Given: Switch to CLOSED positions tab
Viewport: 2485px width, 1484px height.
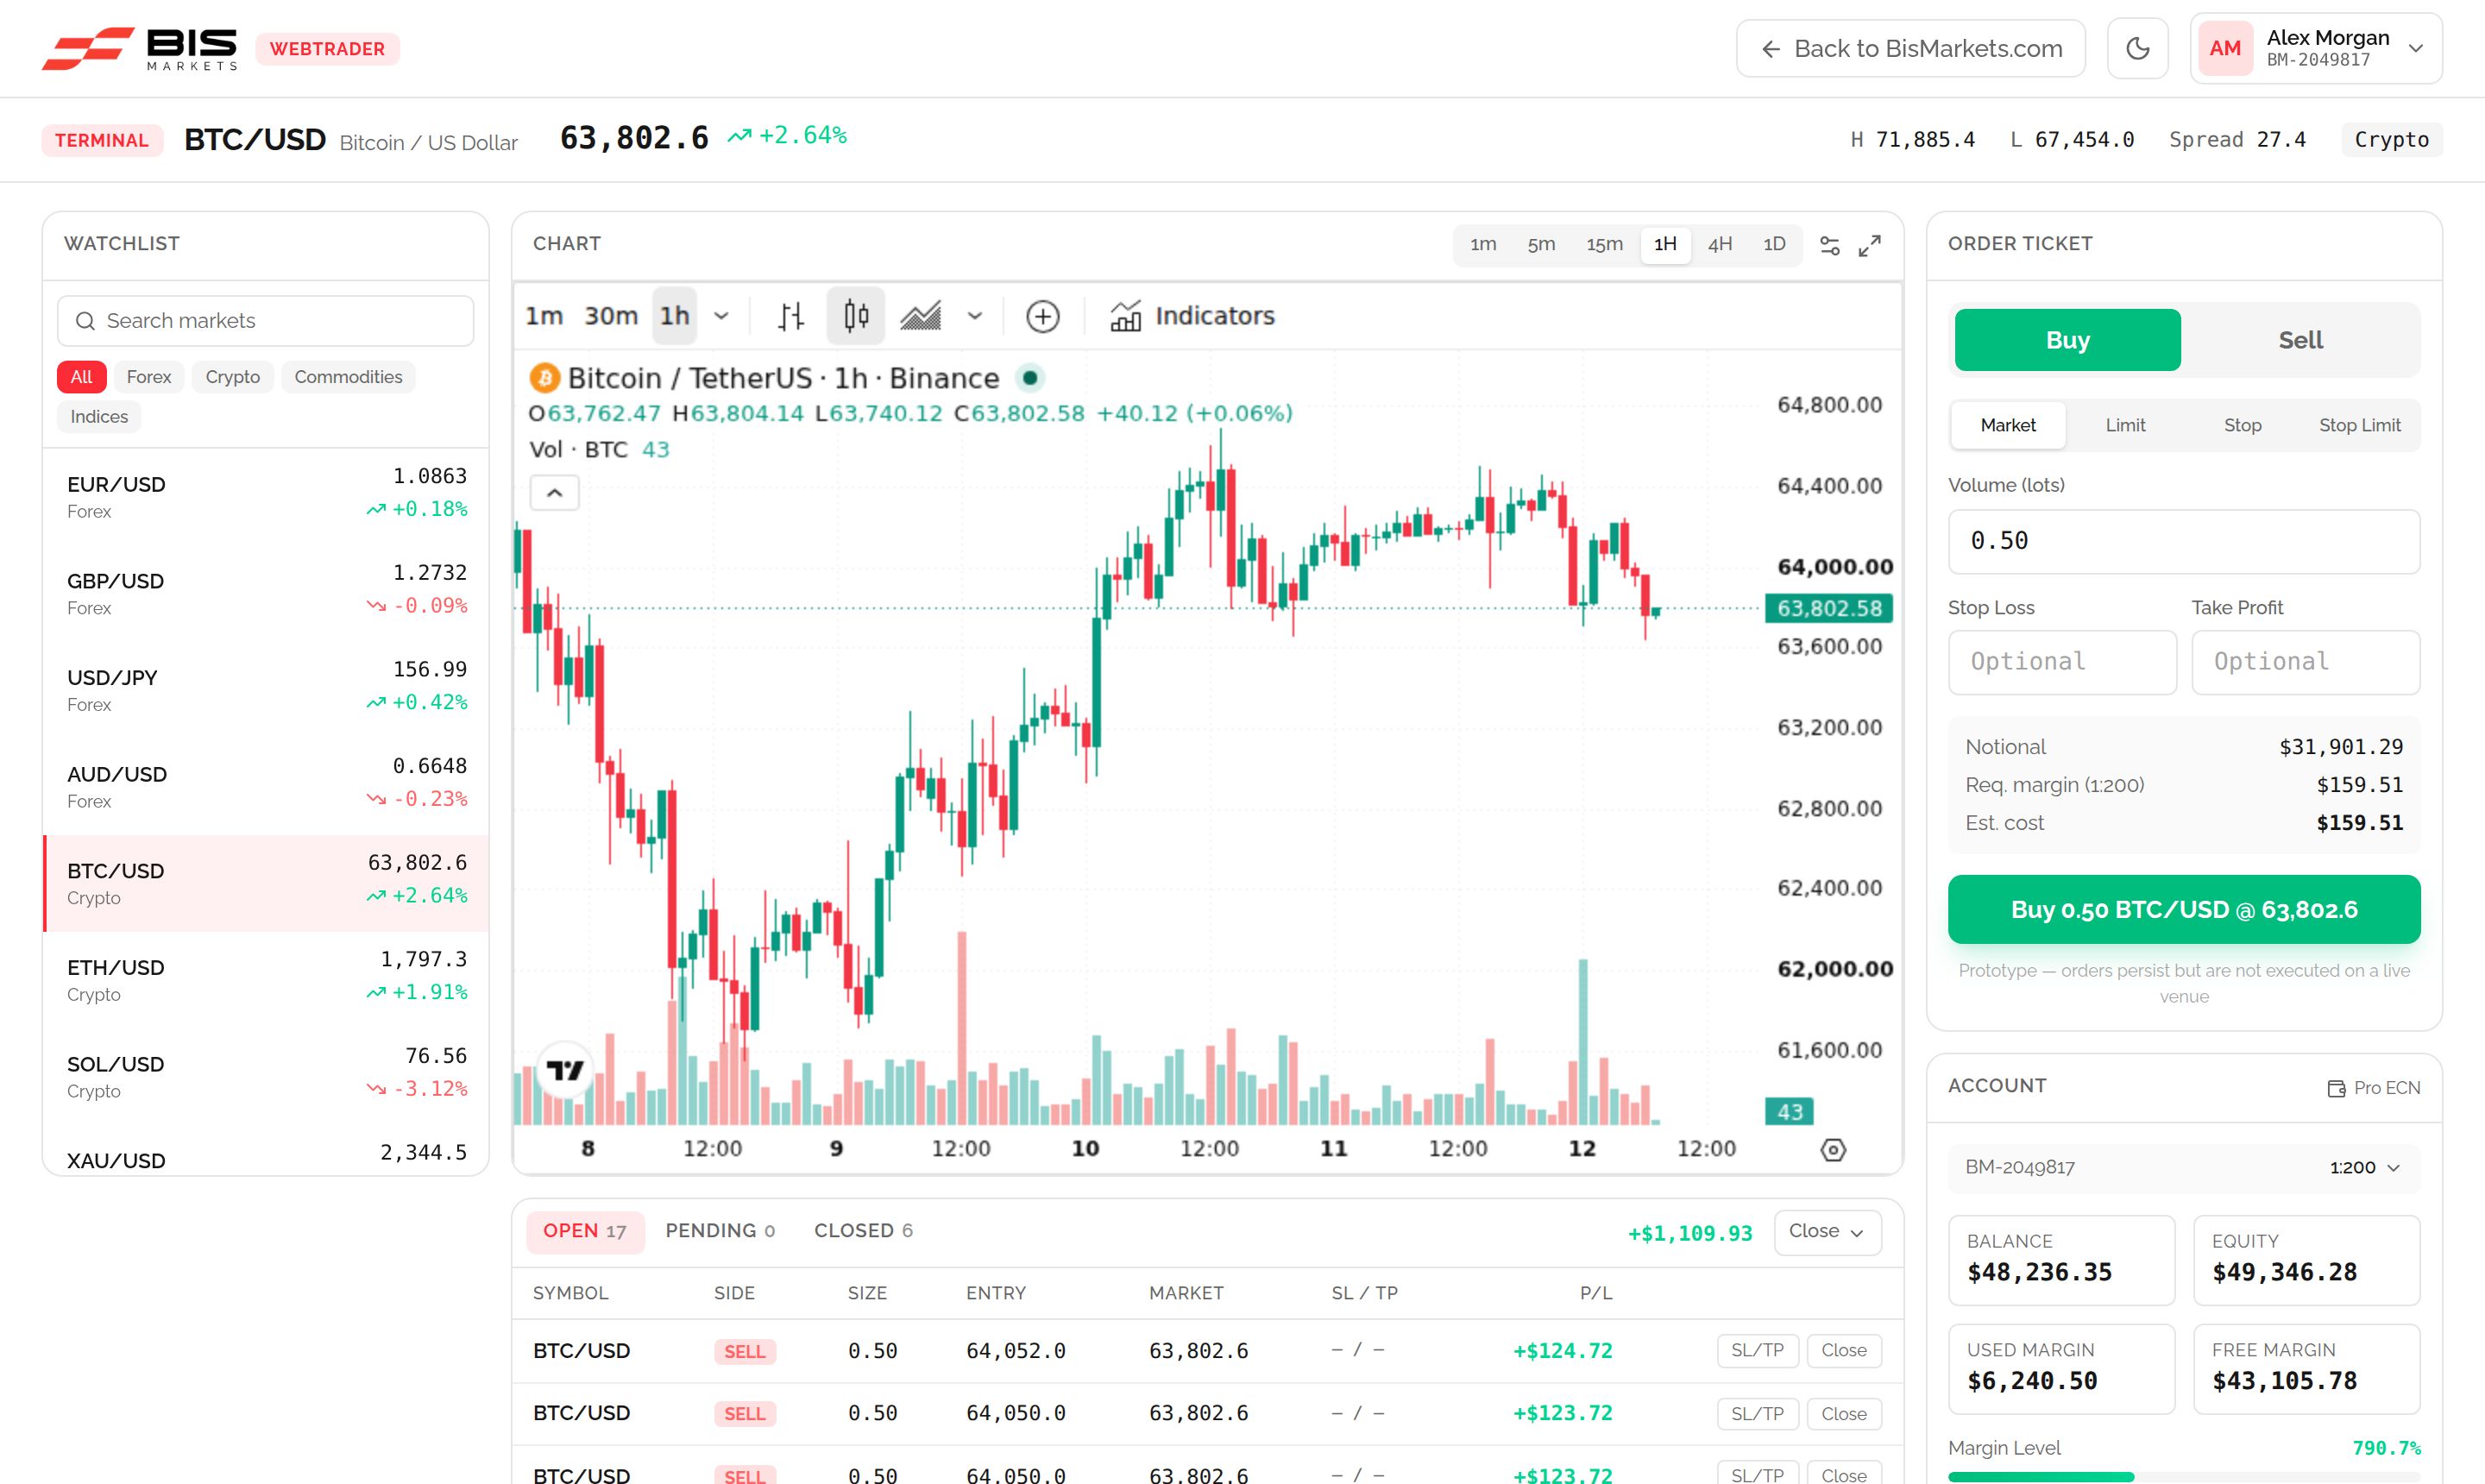Looking at the screenshot, I should [x=863, y=1231].
